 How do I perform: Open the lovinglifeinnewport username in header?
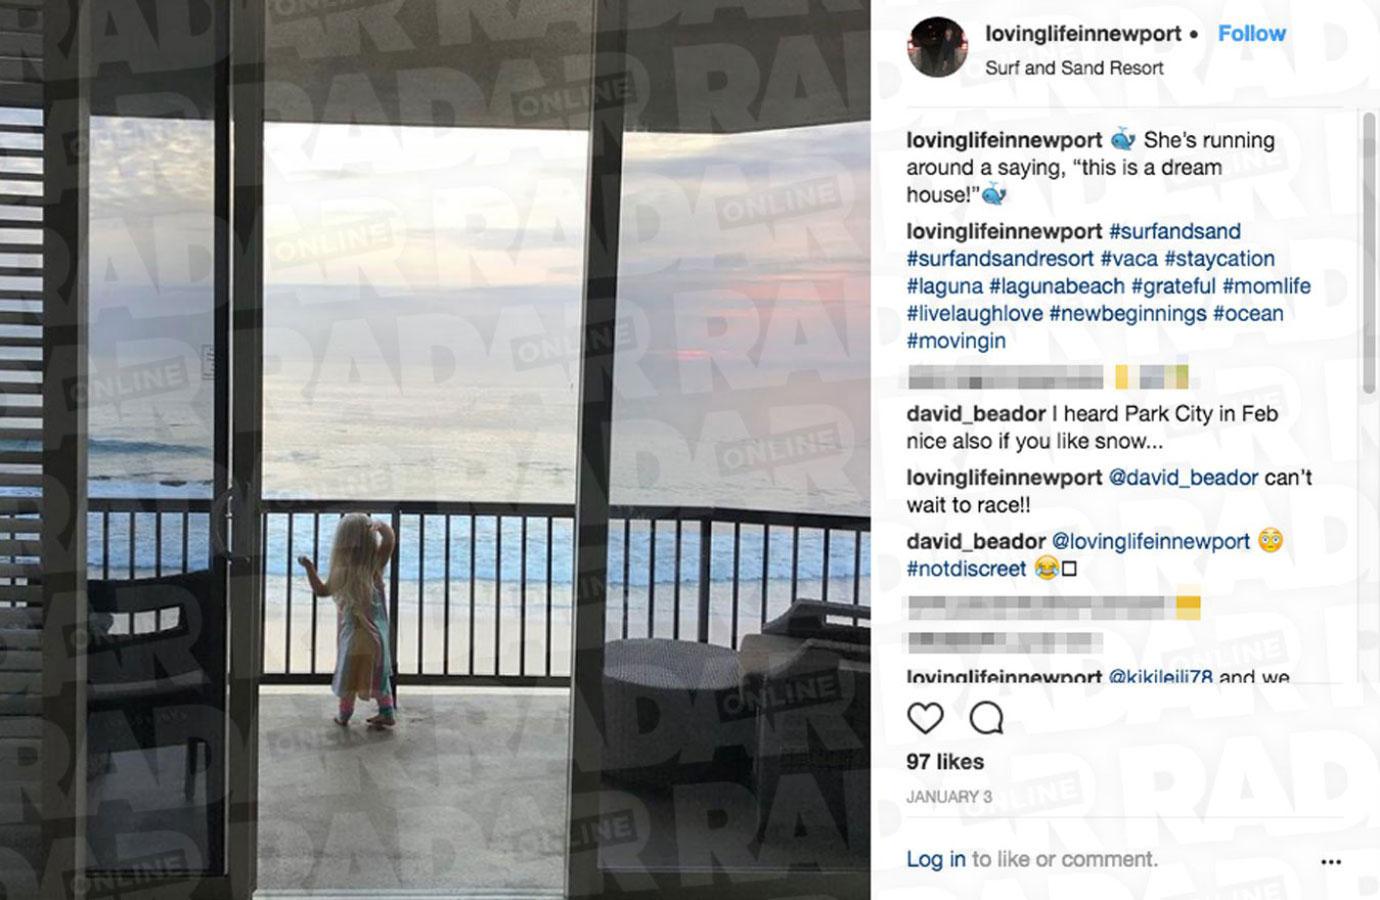pos(1083,33)
